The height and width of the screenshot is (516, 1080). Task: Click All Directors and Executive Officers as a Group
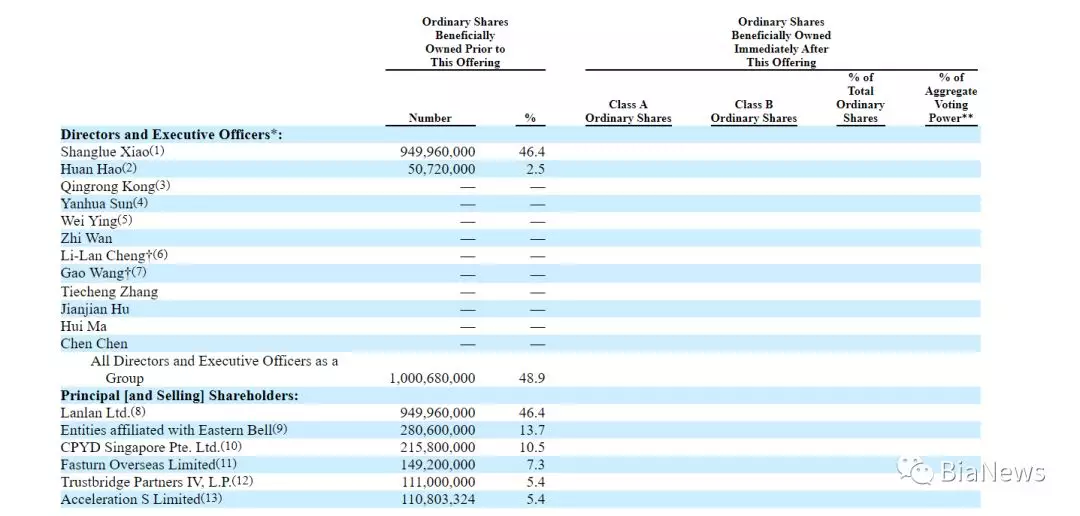click(214, 369)
